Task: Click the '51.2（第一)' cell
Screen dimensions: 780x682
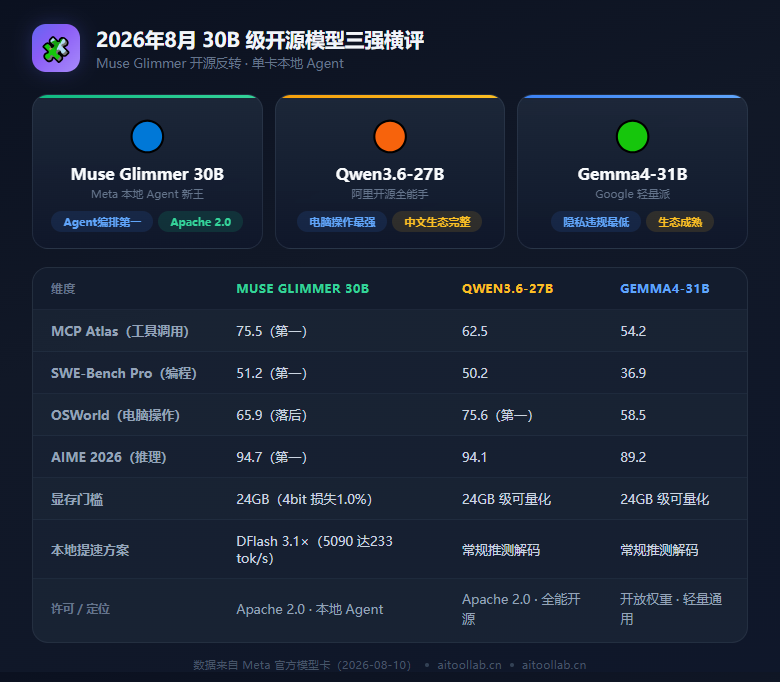Action: pyautogui.click(x=272, y=373)
